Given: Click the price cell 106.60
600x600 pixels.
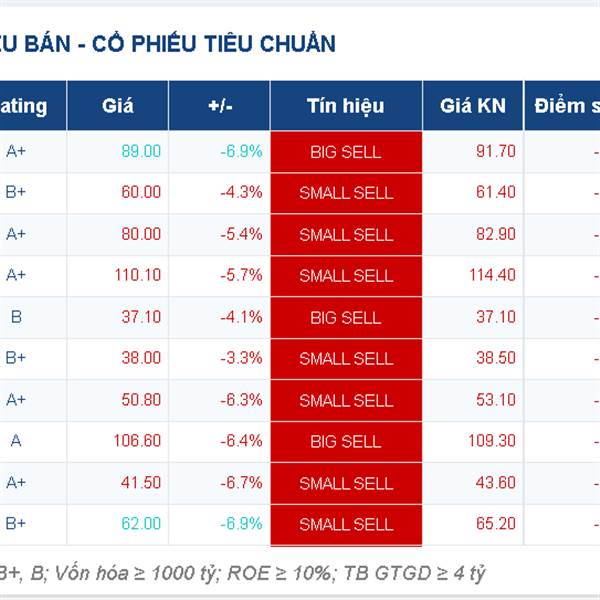Looking at the screenshot, I should (x=137, y=440).
